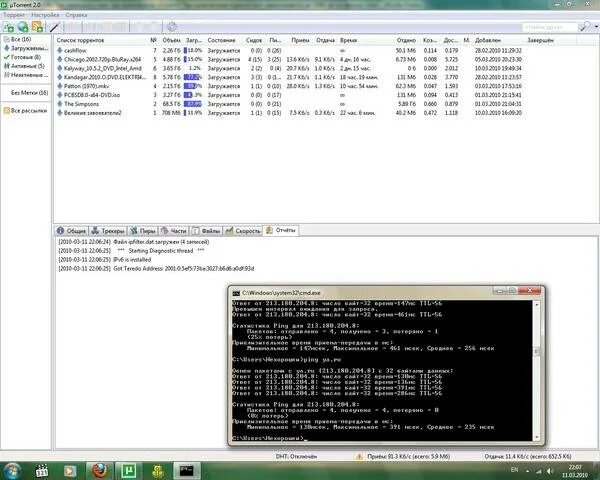
Task: Click the search input field
Action: pyautogui.click(x=549, y=27)
